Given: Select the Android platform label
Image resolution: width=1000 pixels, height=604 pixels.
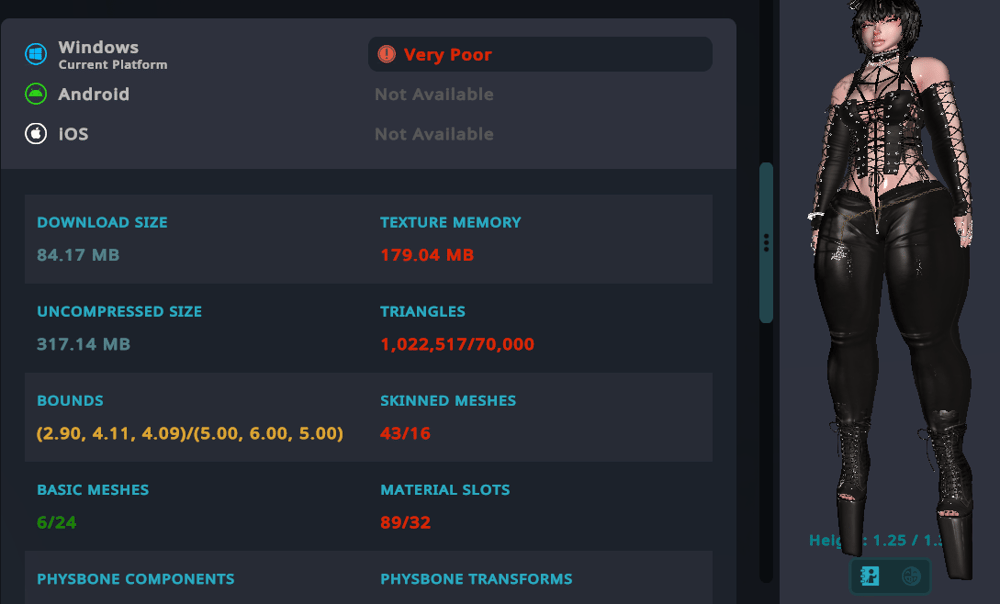Looking at the screenshot, I should pos(93,94).
